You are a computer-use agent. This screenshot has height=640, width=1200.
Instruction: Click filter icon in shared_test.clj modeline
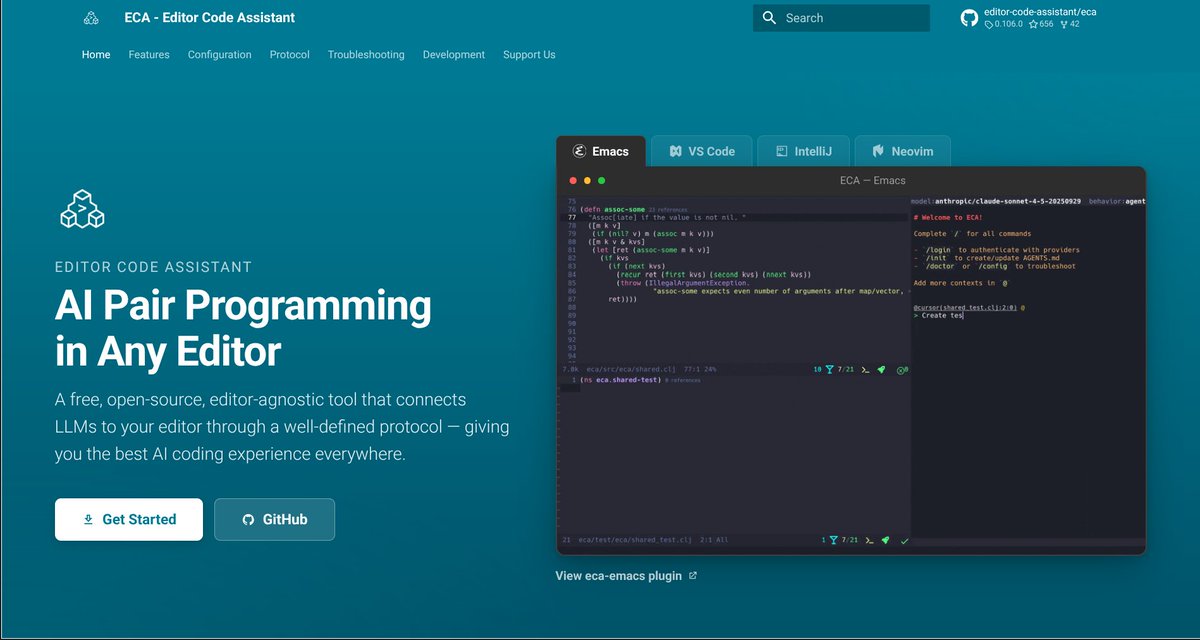[832, 540]
